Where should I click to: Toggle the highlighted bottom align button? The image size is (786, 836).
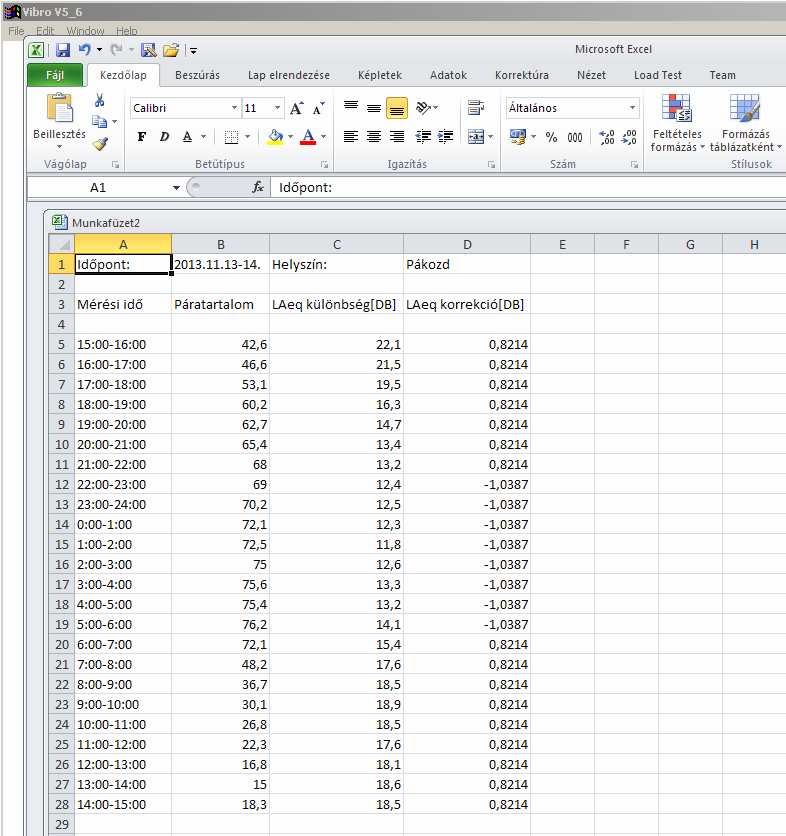point(397,108)
